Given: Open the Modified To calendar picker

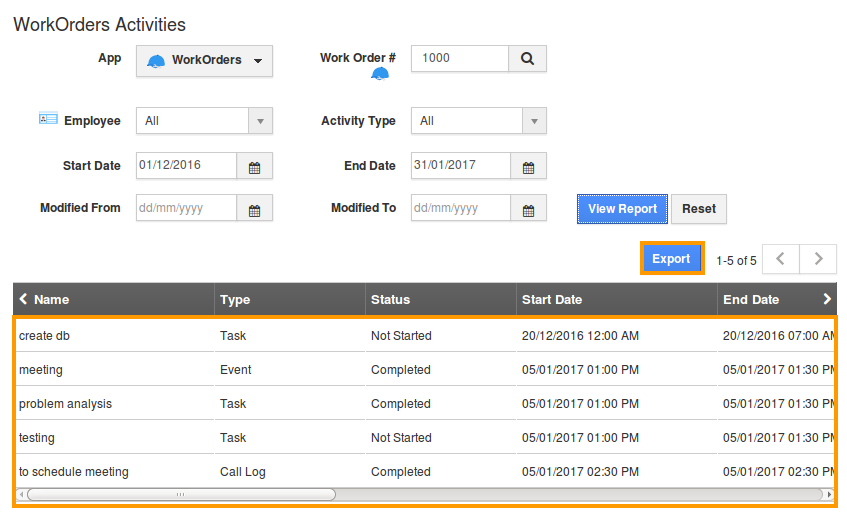Looking at the screenshot, I should [528, 209].
